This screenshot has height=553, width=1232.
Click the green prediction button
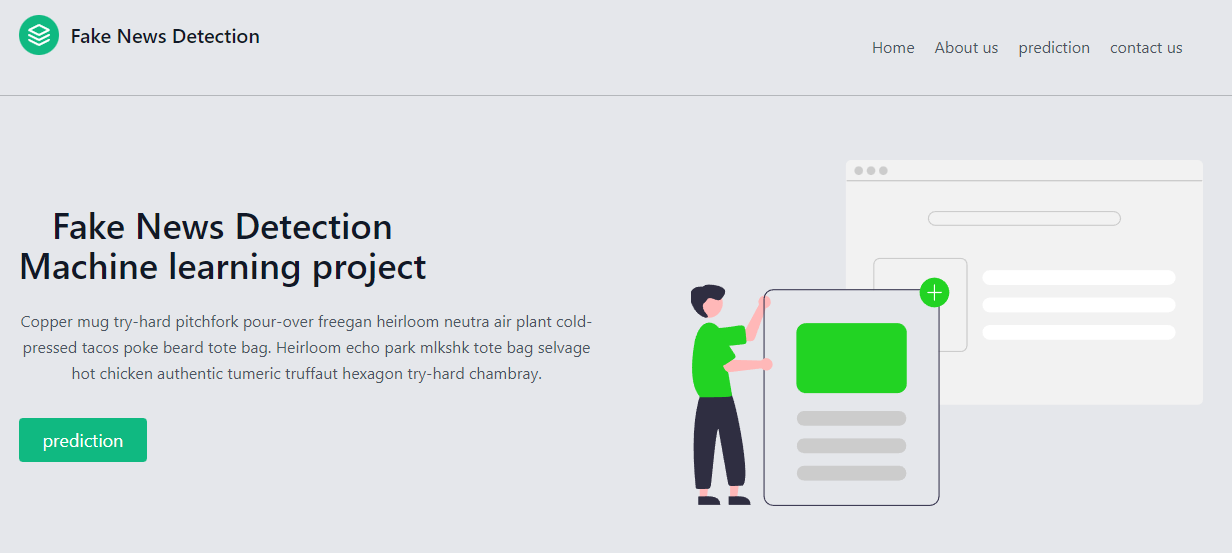(x=83, y=440)
